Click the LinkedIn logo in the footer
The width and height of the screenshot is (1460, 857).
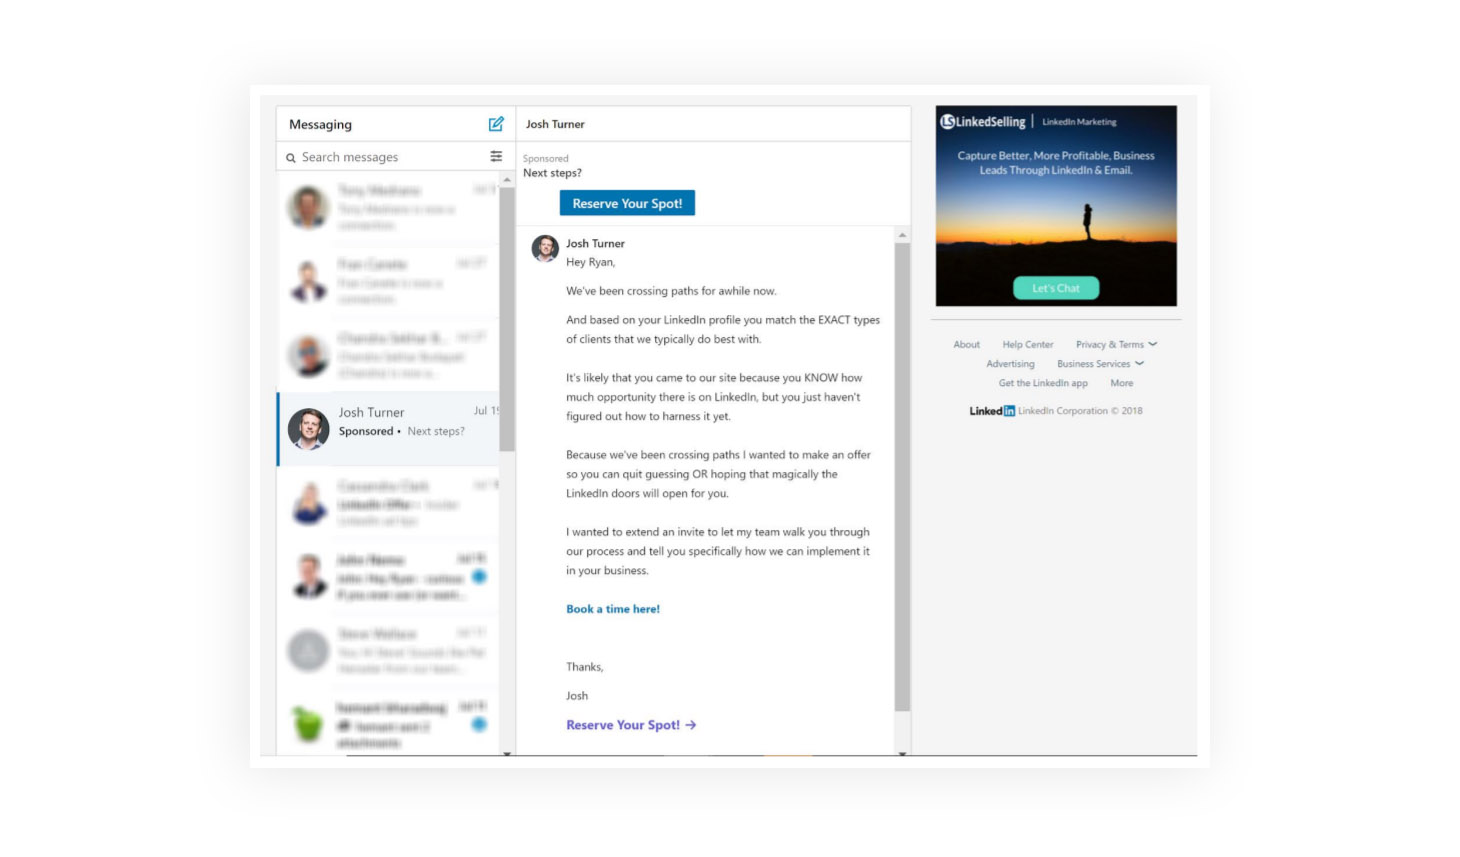coord(992,411)
